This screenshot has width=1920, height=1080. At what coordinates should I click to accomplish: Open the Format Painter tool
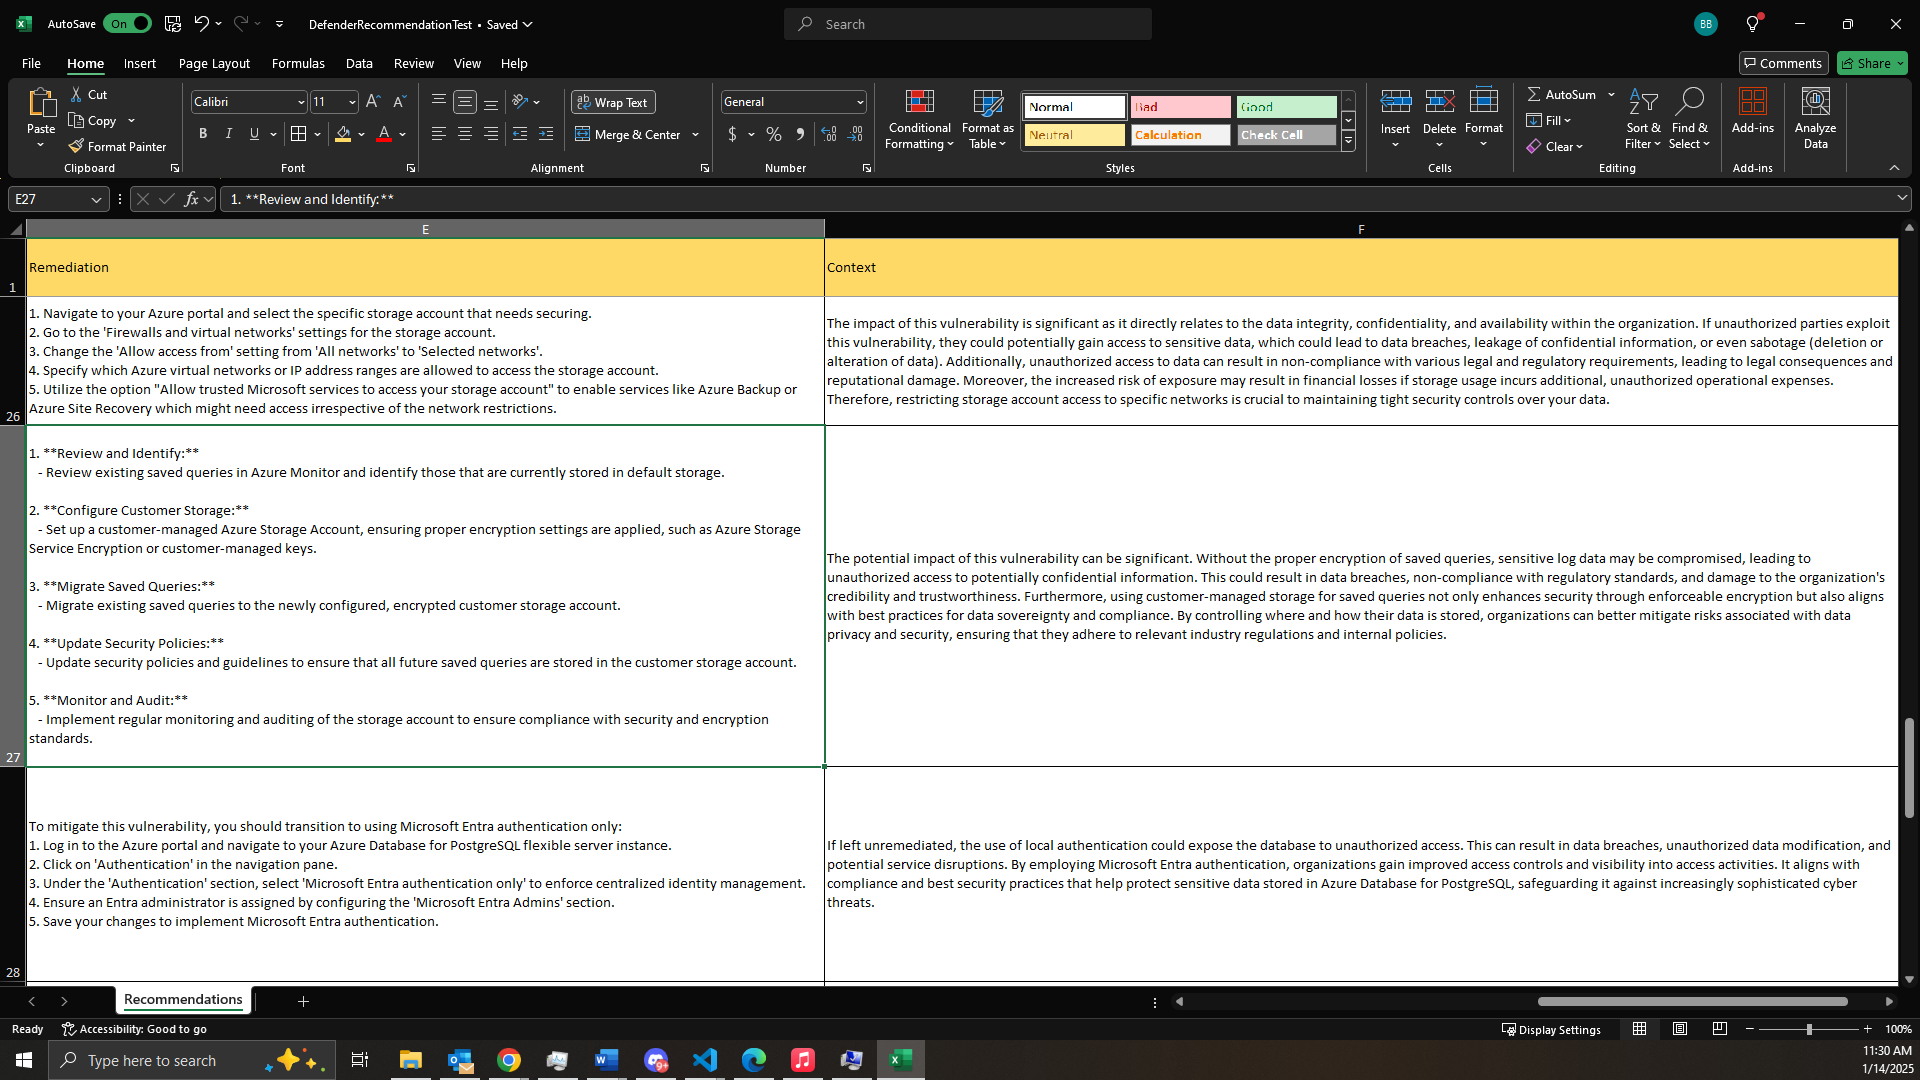(x=117, y=145)
